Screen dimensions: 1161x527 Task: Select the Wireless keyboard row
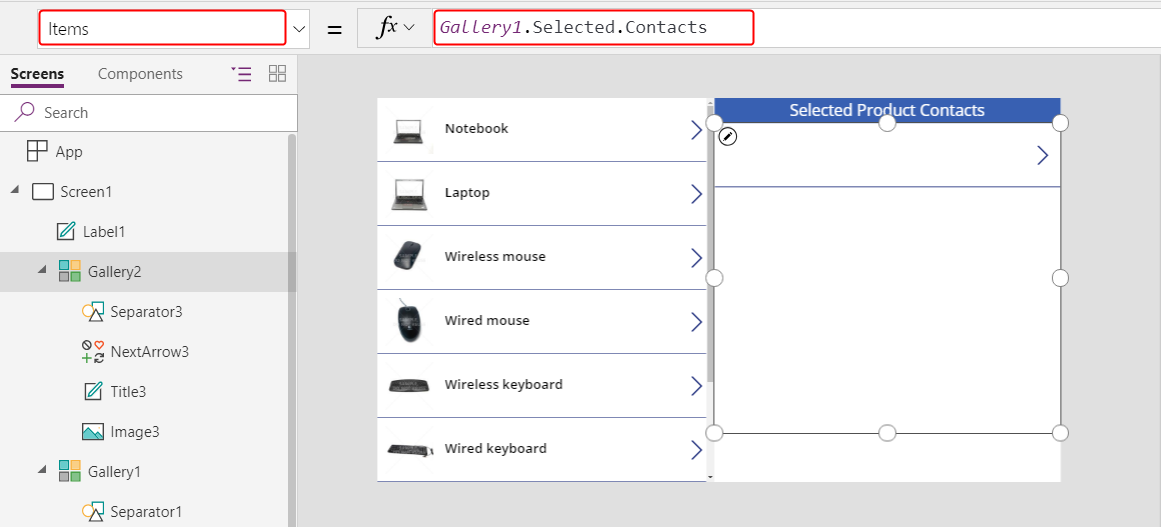click(542, 386)
